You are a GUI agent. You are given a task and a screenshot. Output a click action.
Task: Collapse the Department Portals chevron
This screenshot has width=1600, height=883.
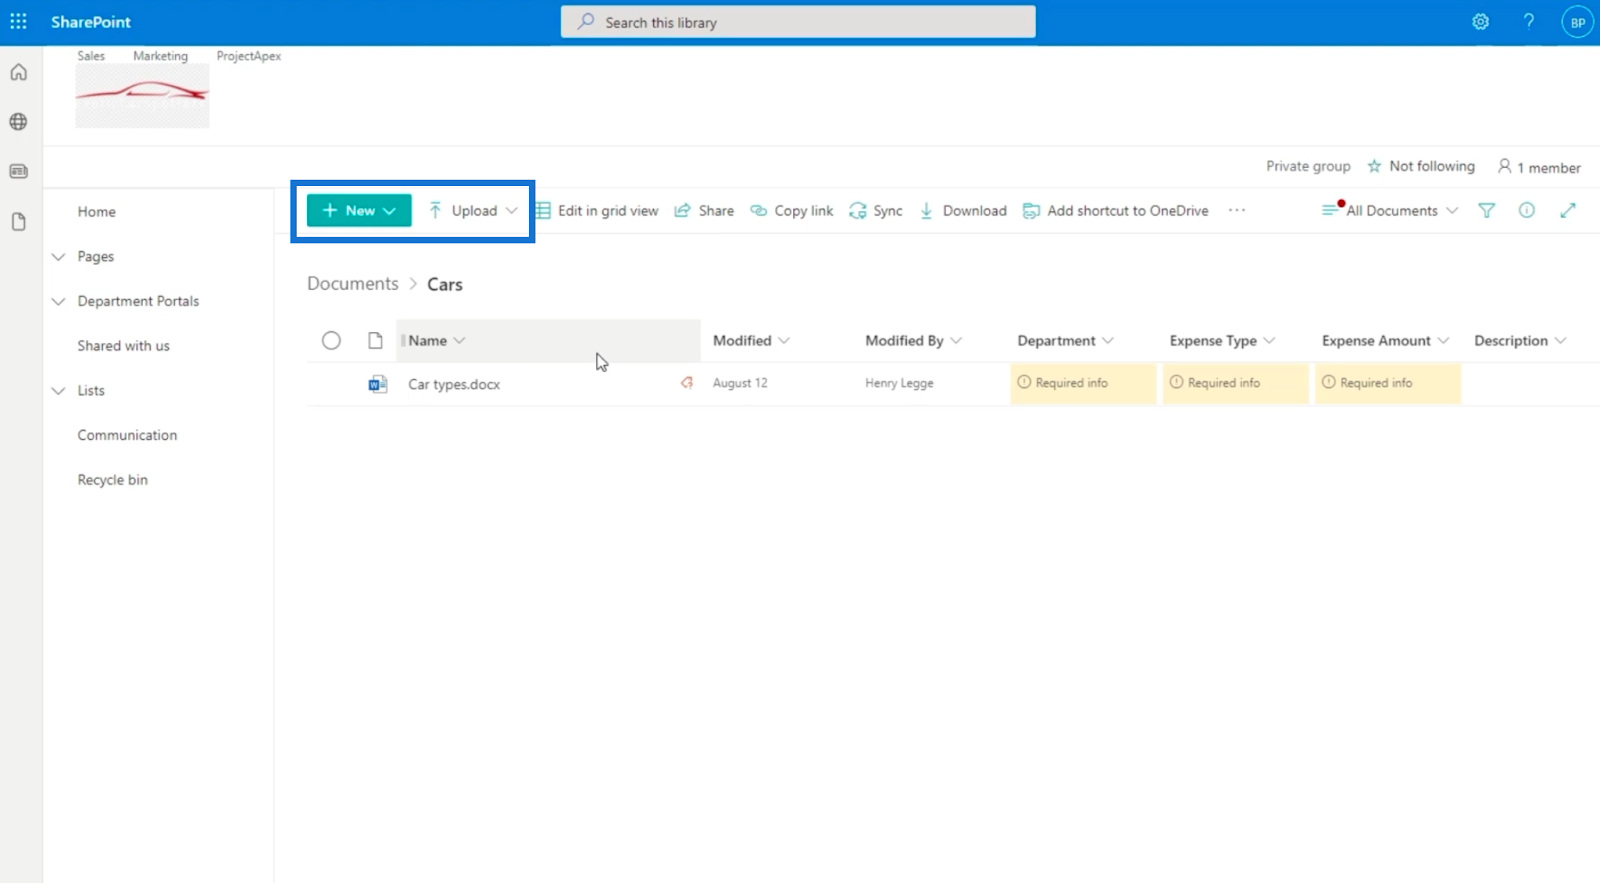click(x=58, y=301)
